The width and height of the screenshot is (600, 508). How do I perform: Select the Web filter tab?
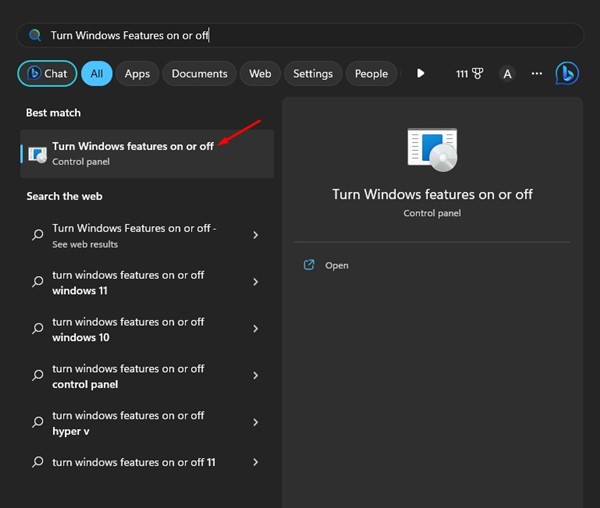click(260, 73)
